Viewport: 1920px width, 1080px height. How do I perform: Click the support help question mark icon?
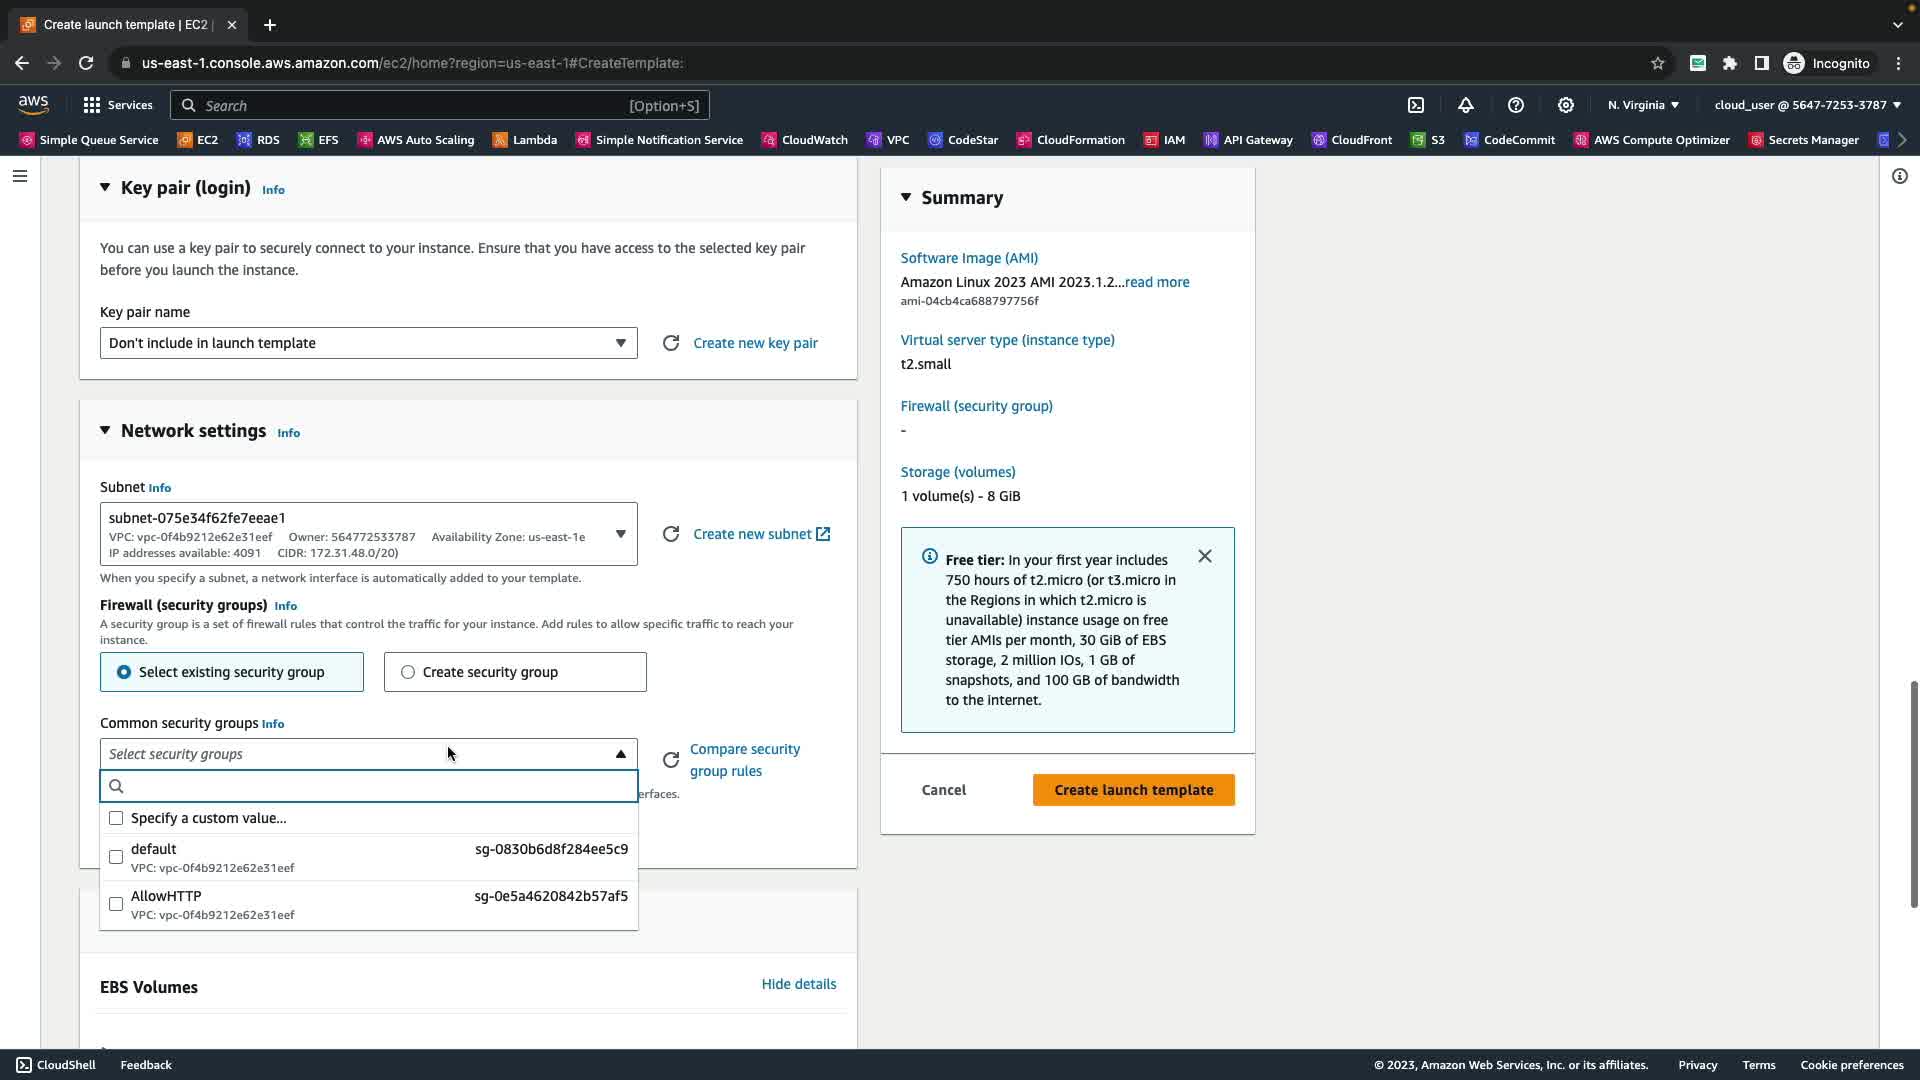point(1516,105)
